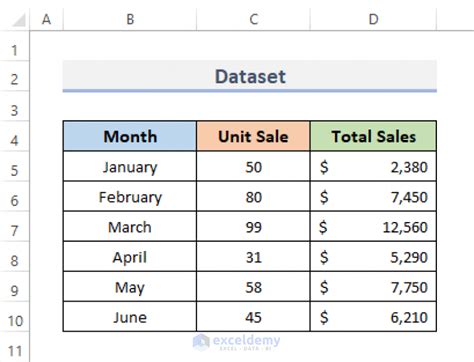The height and width of the screenshot is (362, 474).
Task: Click the Month header cell
Action: tap(130, 136)
